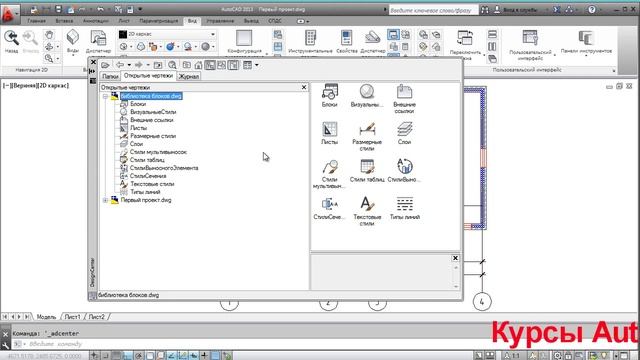This screenshot has height=360, width=640.
Task: Open the Свойства properties palette
Action: pyautogui.click(x=347, y=41)
